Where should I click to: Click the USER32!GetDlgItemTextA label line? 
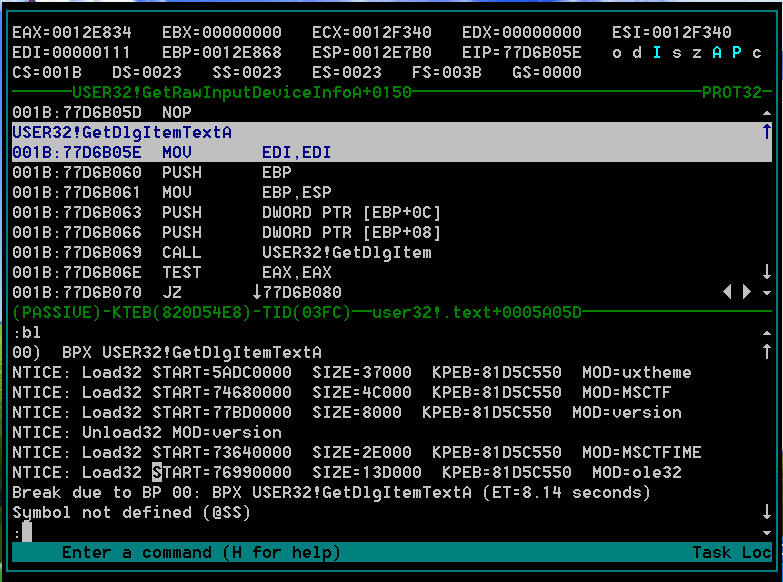click(122, 132)
